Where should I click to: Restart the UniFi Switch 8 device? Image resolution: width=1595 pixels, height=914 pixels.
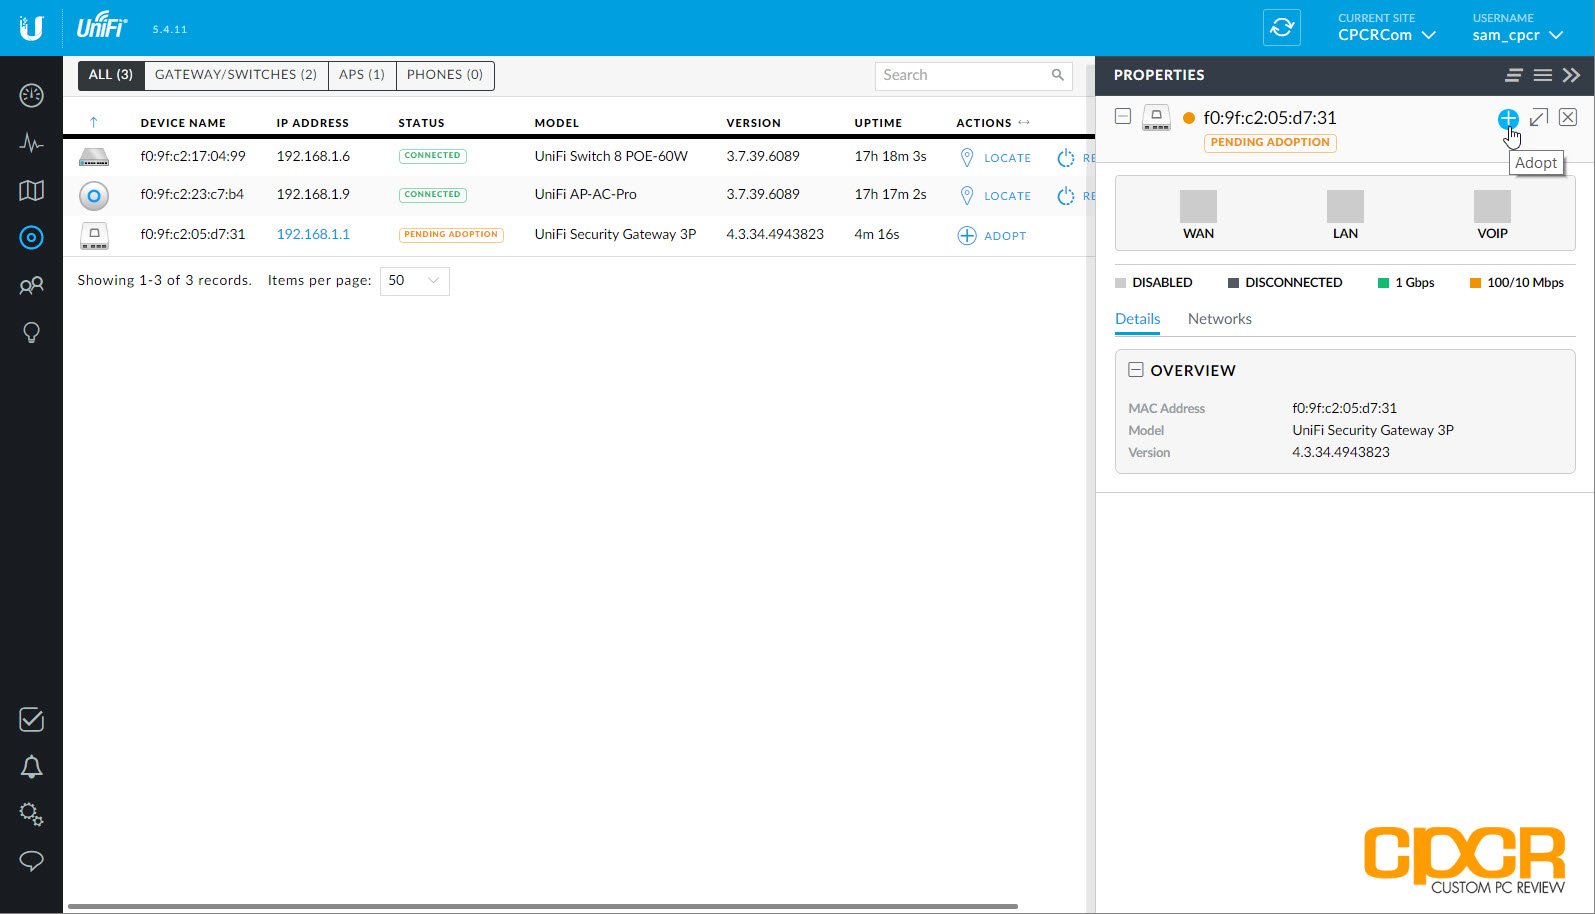pyautogui.click(x=1076, y=158)
